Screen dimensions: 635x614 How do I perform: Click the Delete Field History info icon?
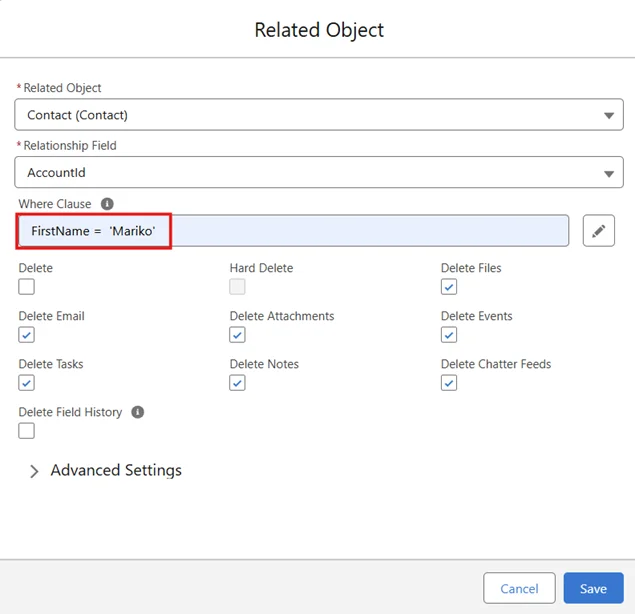(138, 412)
